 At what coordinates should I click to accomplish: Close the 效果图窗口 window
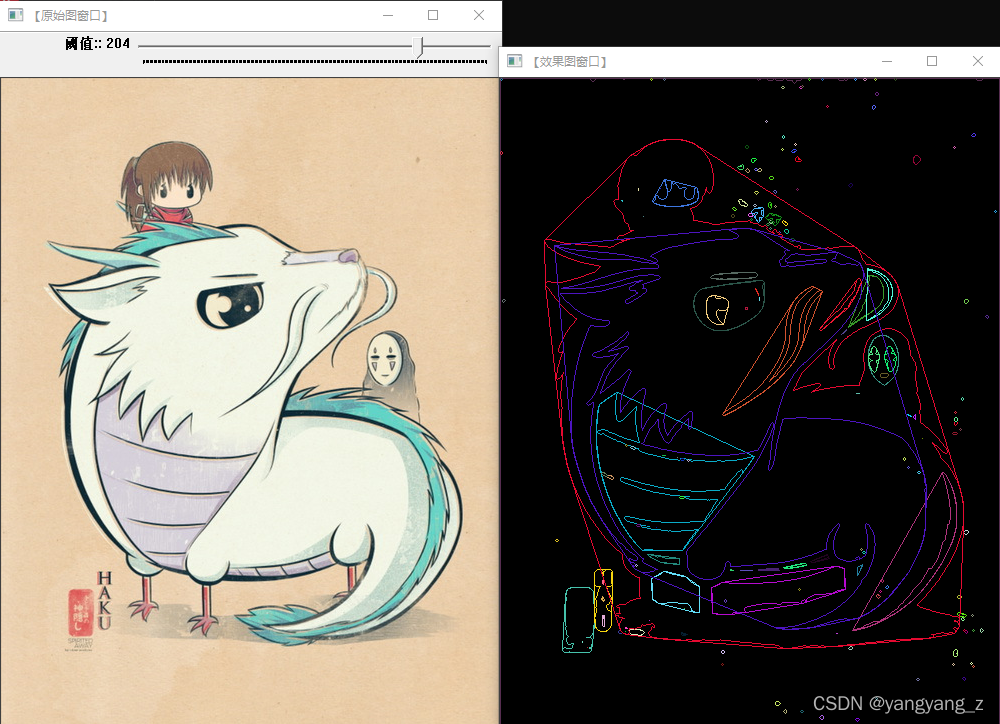[978, 61]
